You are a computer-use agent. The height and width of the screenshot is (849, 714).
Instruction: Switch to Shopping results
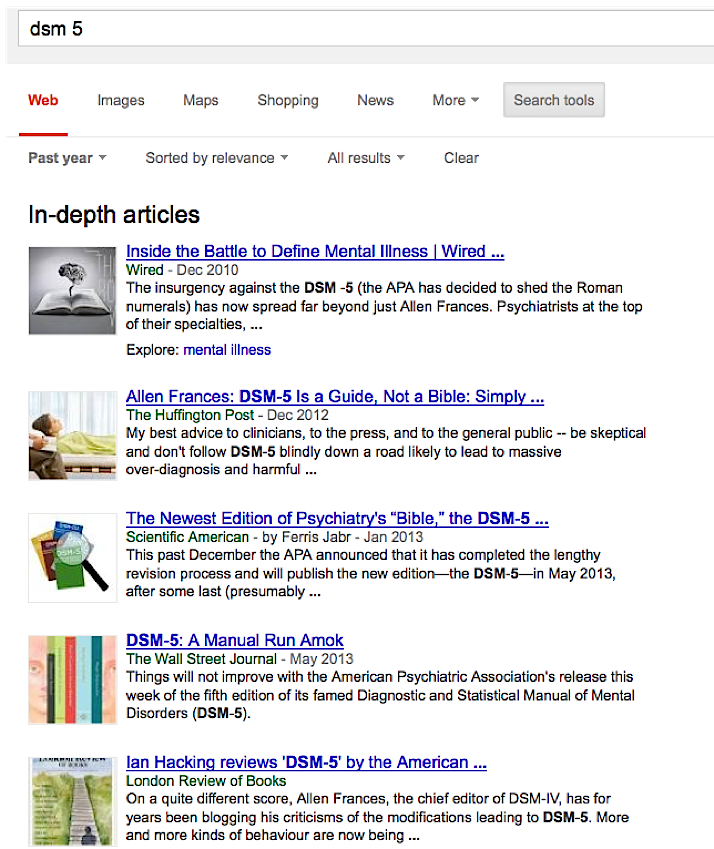[288, 100]
